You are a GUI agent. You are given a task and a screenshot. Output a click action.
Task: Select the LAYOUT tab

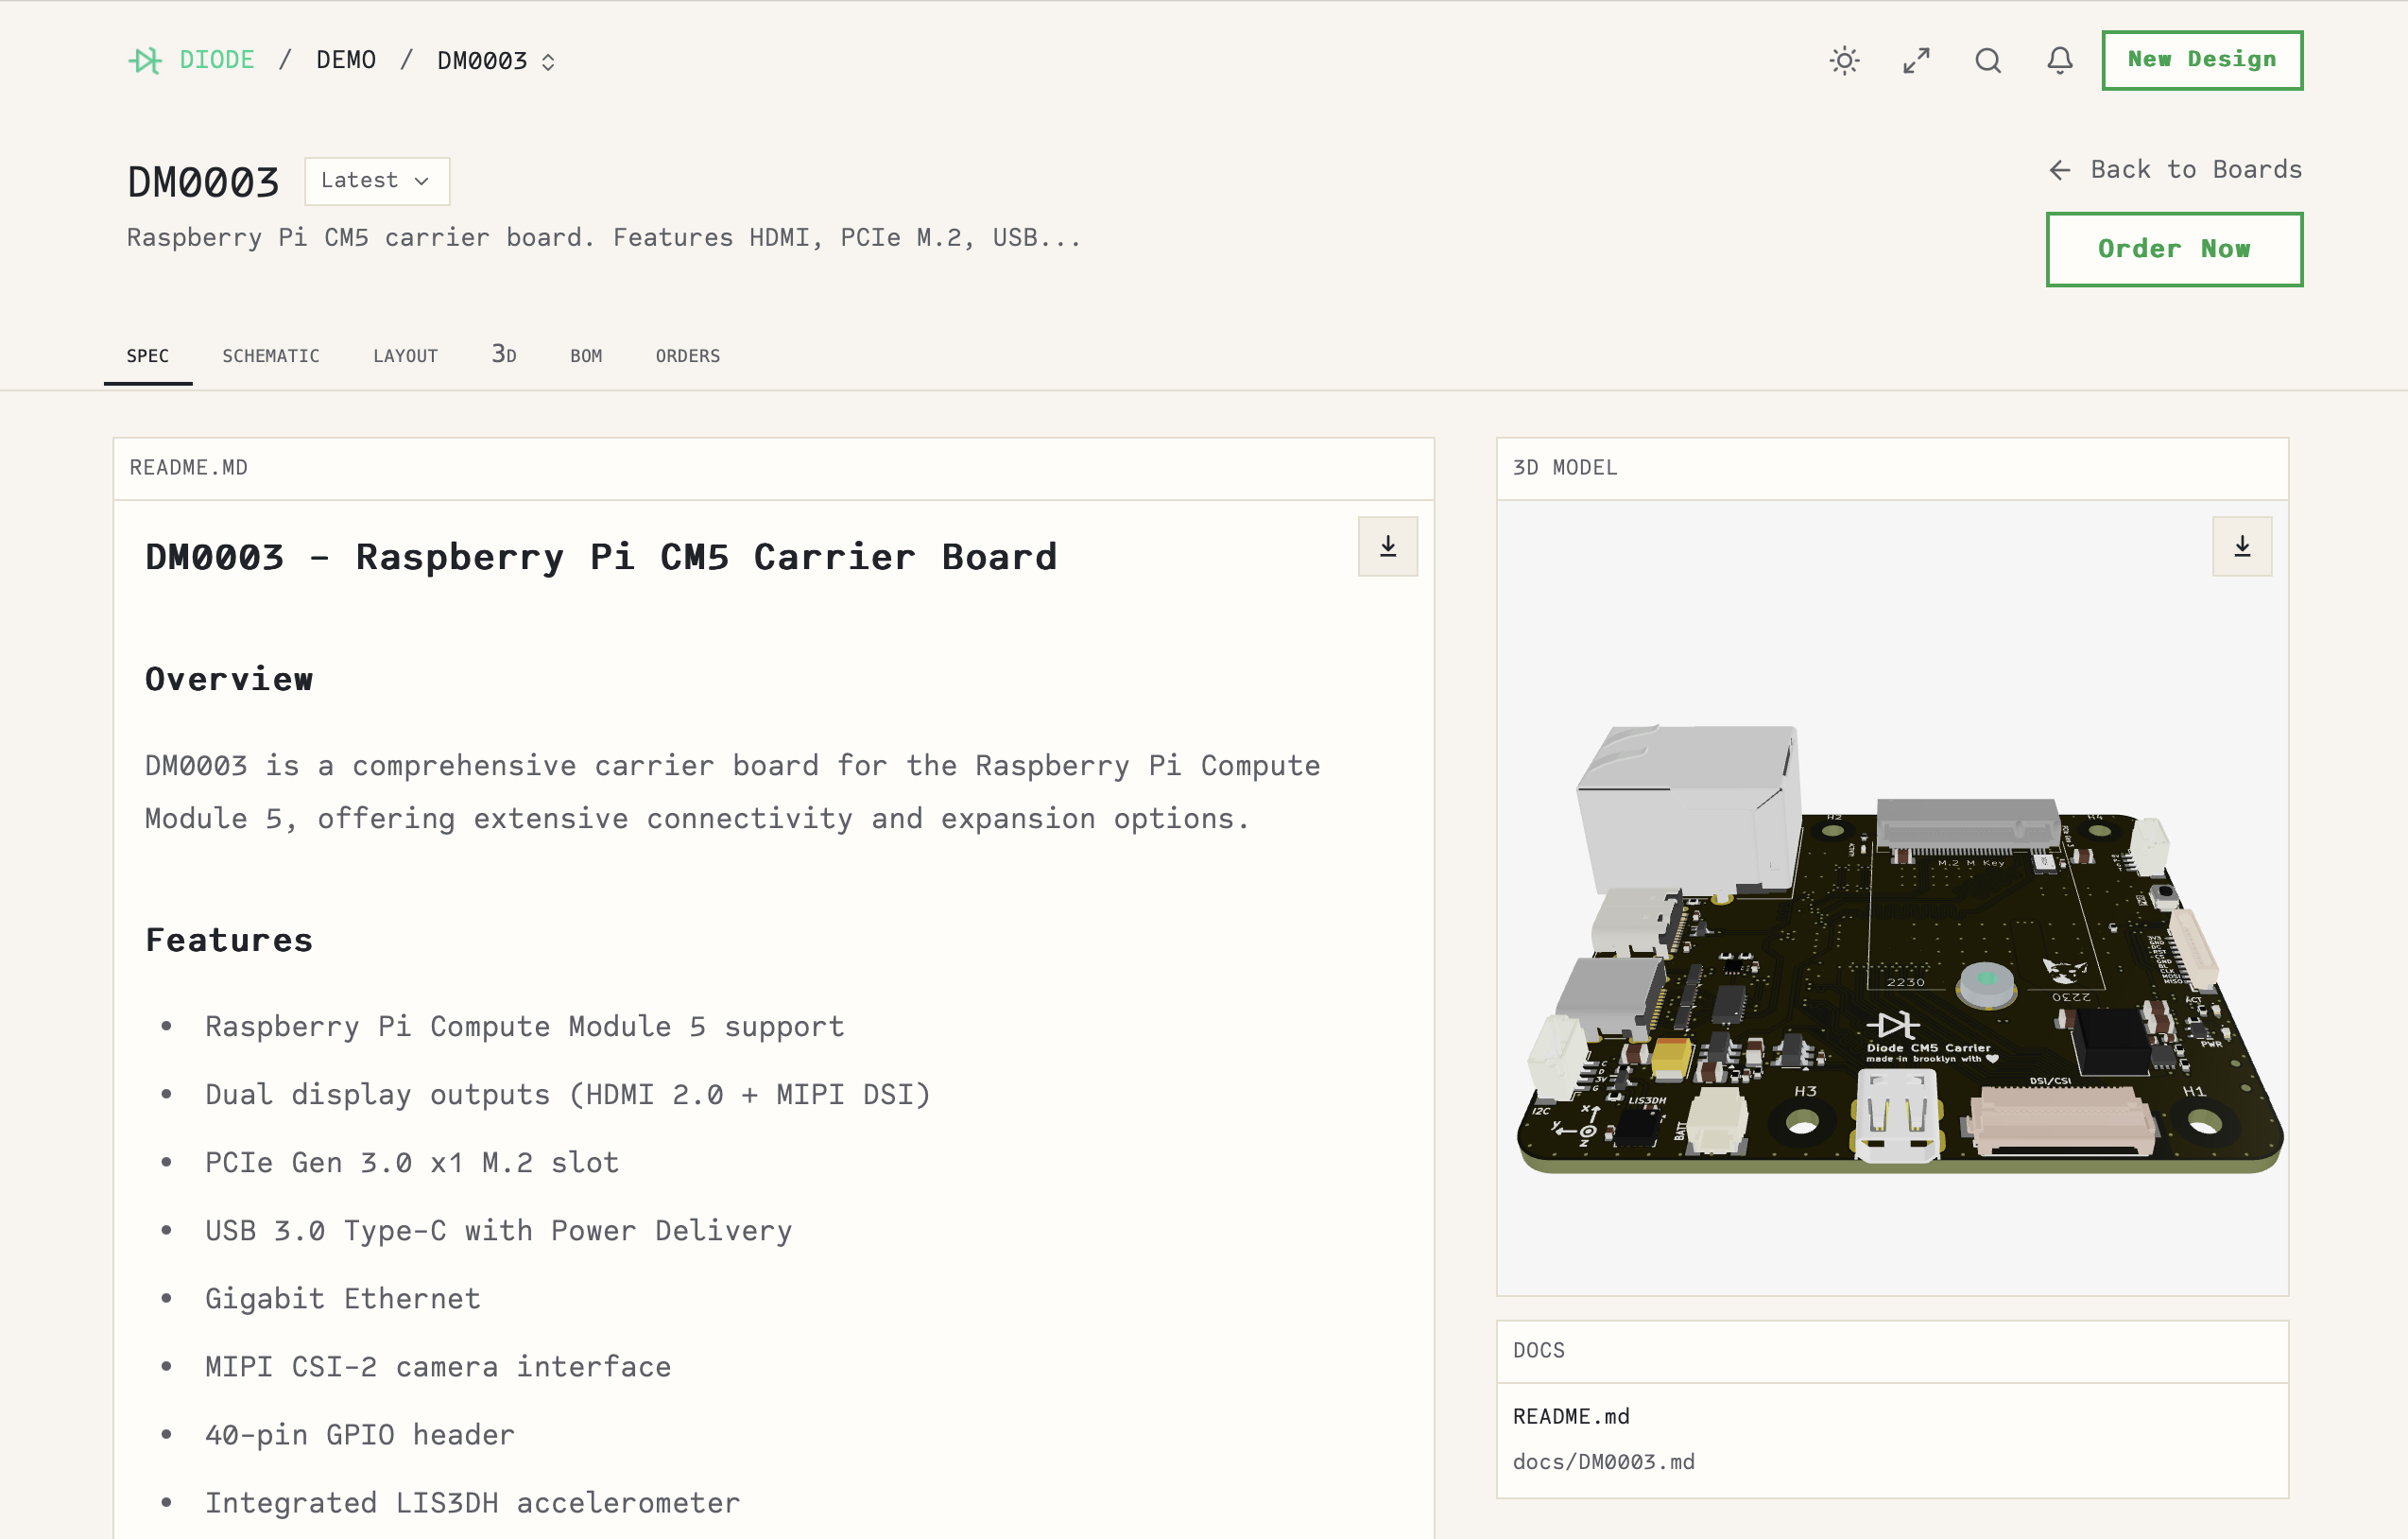pos(405,356)
